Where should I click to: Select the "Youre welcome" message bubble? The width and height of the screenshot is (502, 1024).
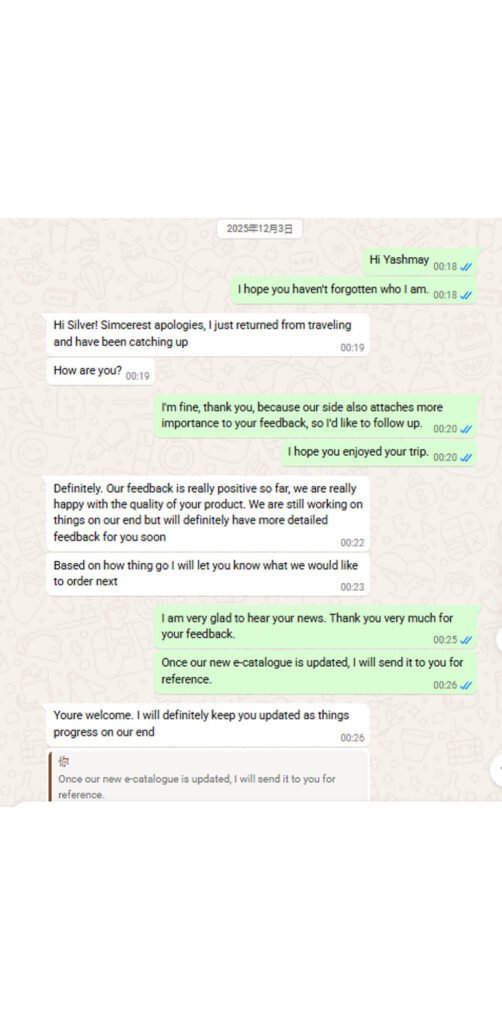point(208,725)
